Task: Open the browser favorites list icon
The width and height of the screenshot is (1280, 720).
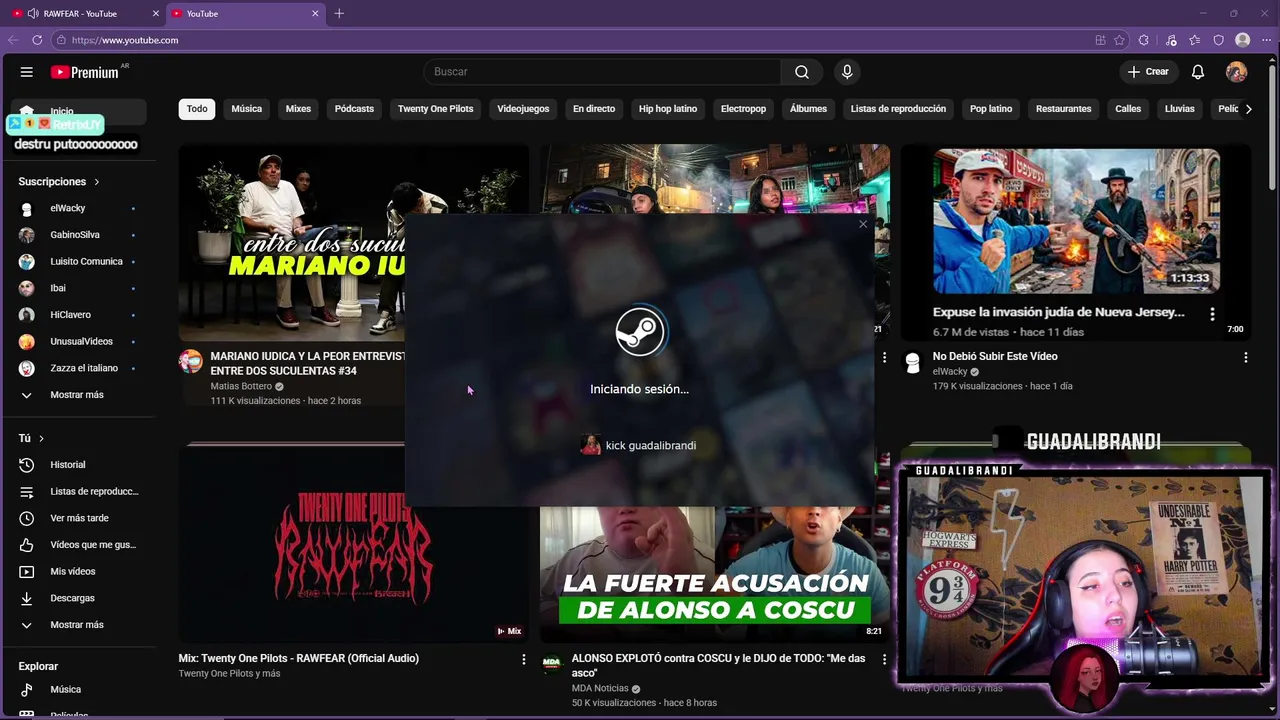Action: click(x=1195, y=40)
